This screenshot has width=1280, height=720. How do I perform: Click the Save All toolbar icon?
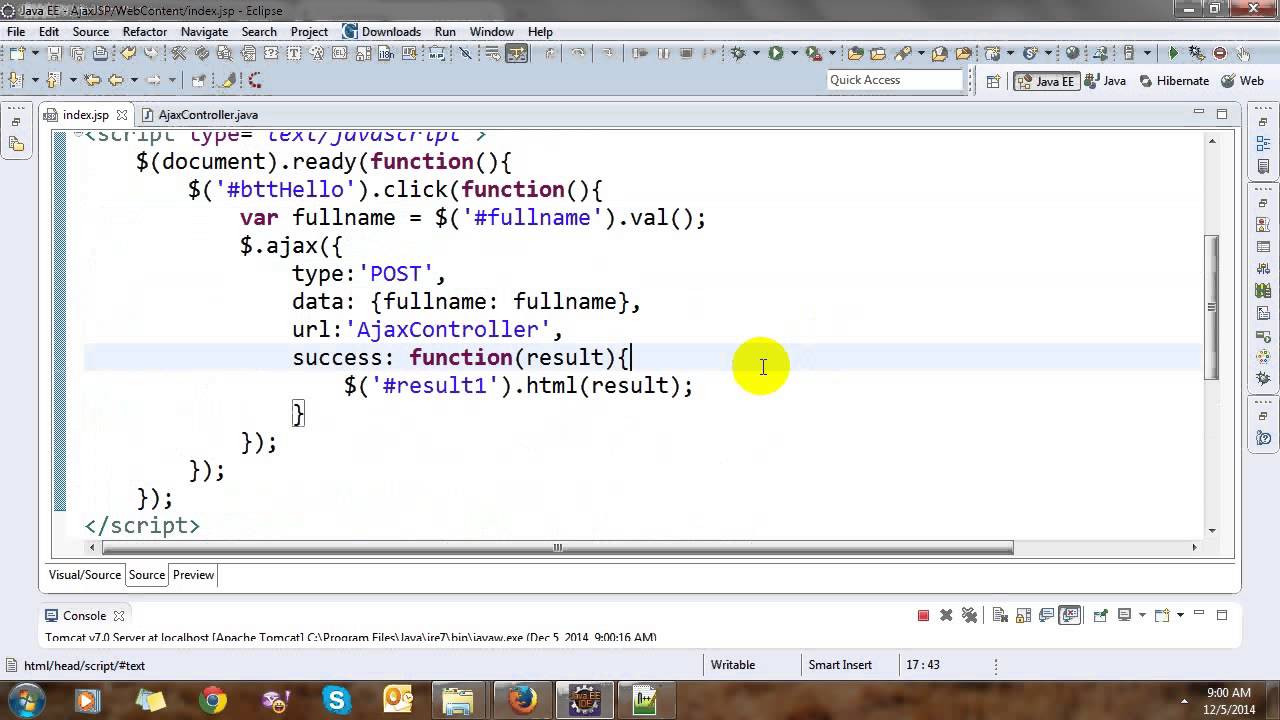pyautogui.click(x=77, y=53)
